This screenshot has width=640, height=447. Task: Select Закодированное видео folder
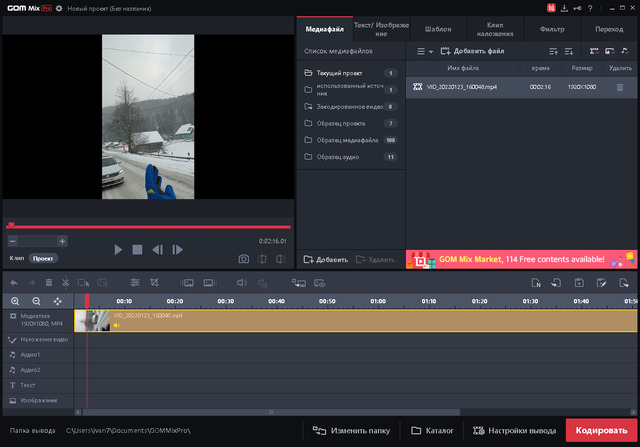coord(351,107)
